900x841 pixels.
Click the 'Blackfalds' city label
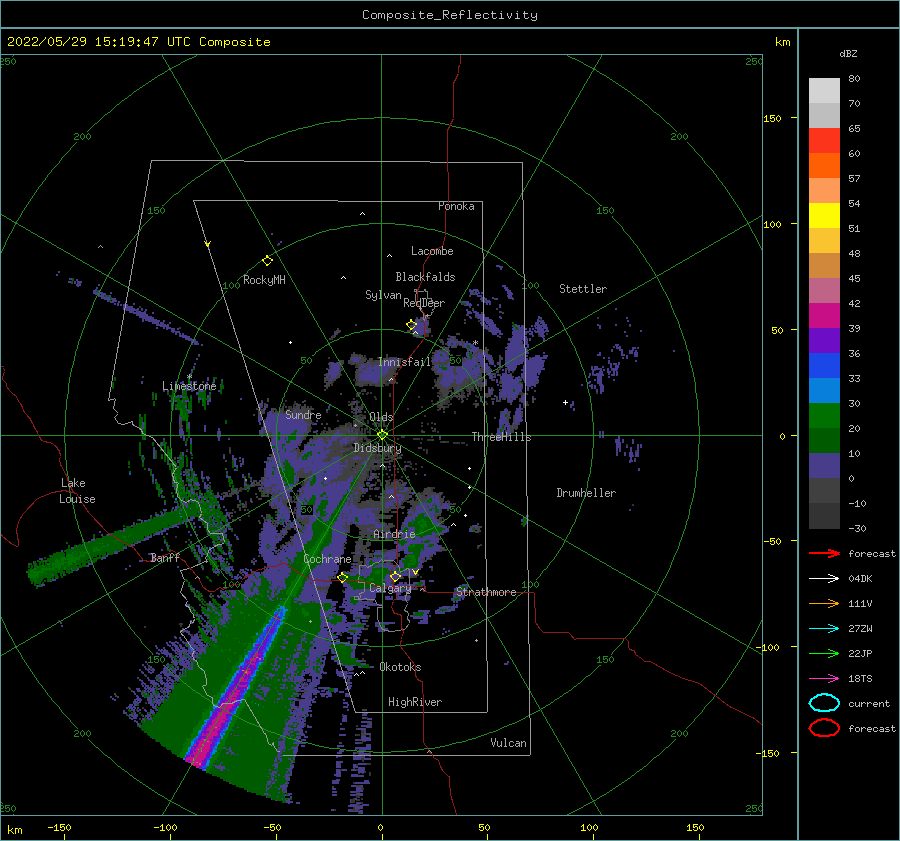click(x=425, y=277)
